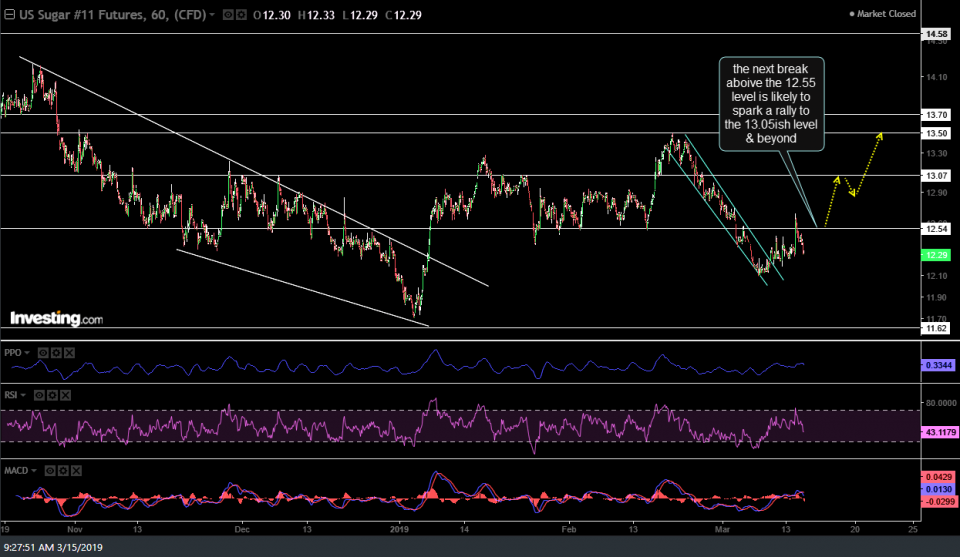Open US Sugar #11 Futures symbol menu
Screen dimensions: 960x557
(x=110, y=16)
